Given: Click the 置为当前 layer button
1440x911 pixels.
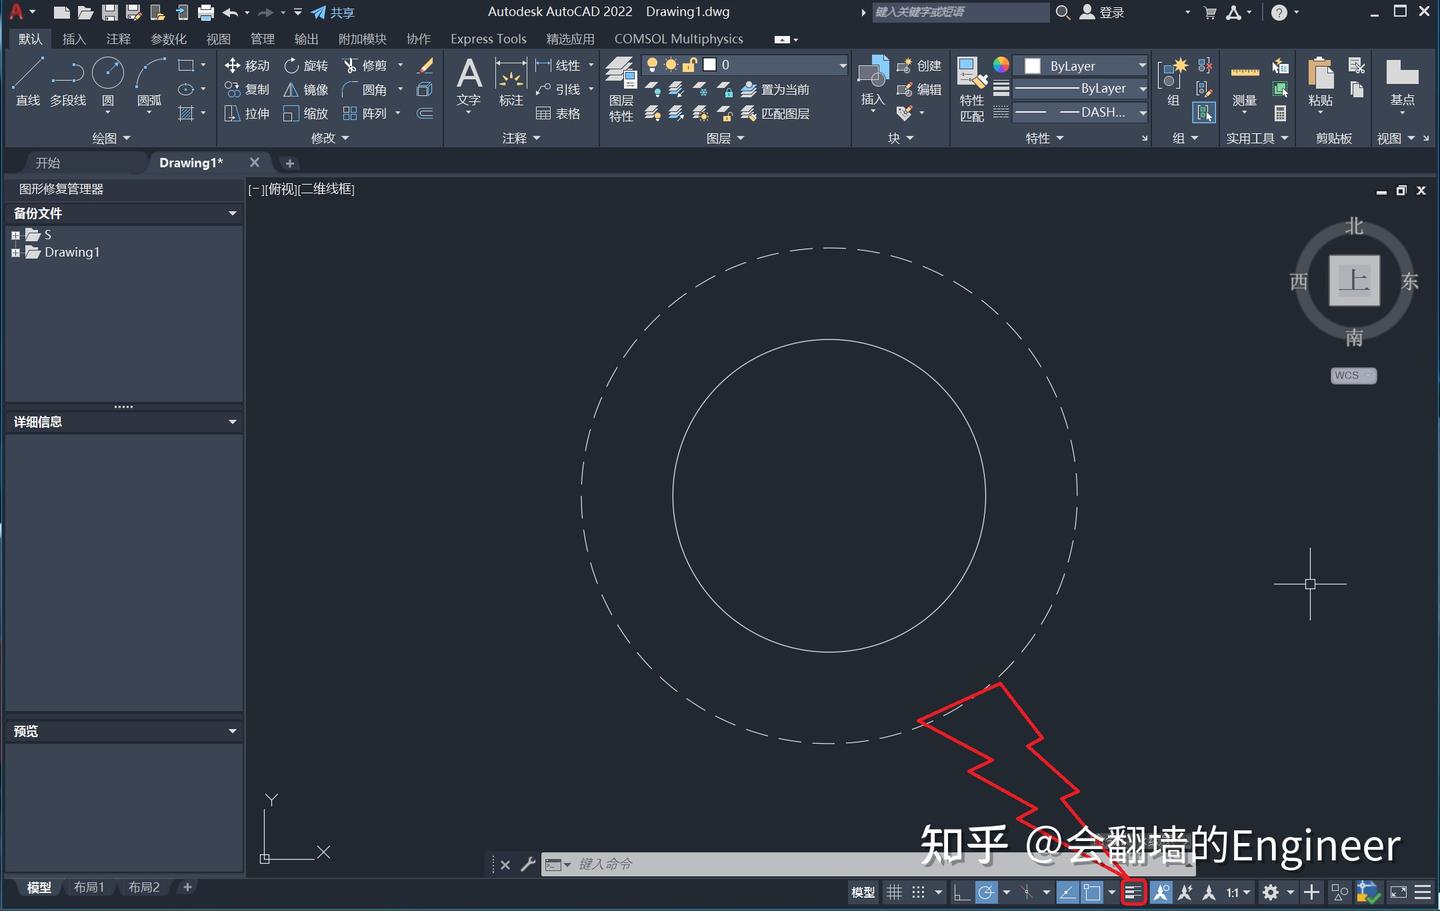Looking at the screenshot, I should tap(785, 89).
